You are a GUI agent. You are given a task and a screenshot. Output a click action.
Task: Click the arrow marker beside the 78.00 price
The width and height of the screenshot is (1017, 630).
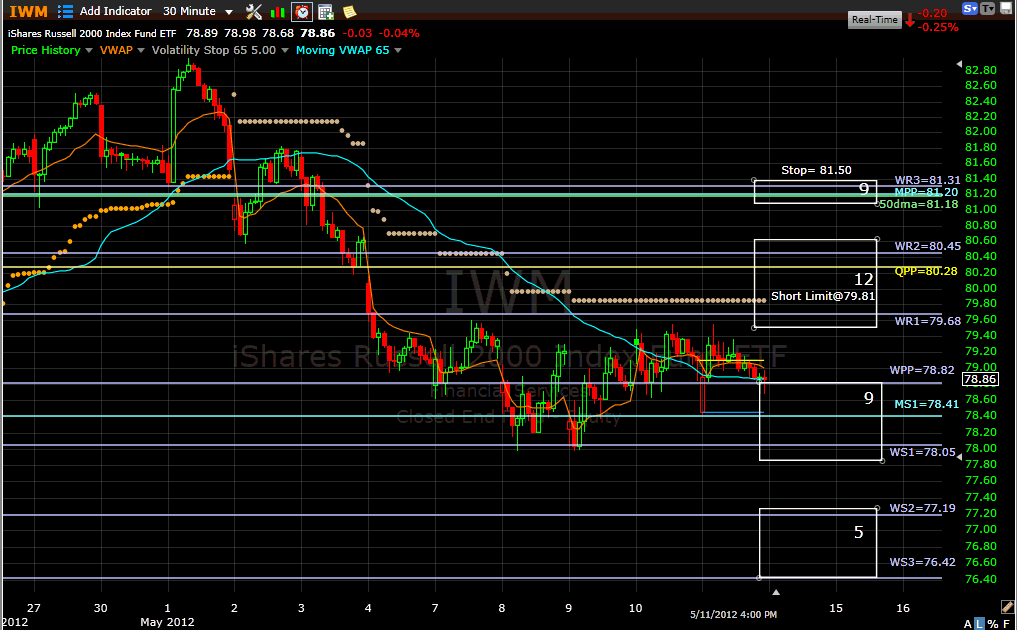959,457
